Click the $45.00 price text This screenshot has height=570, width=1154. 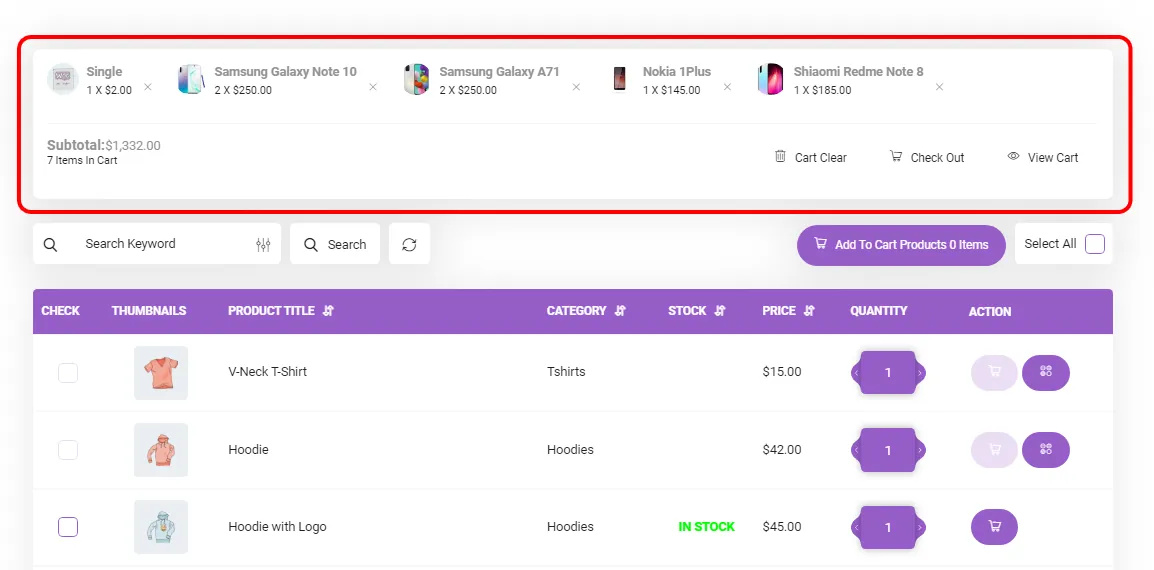coord(782,527)
